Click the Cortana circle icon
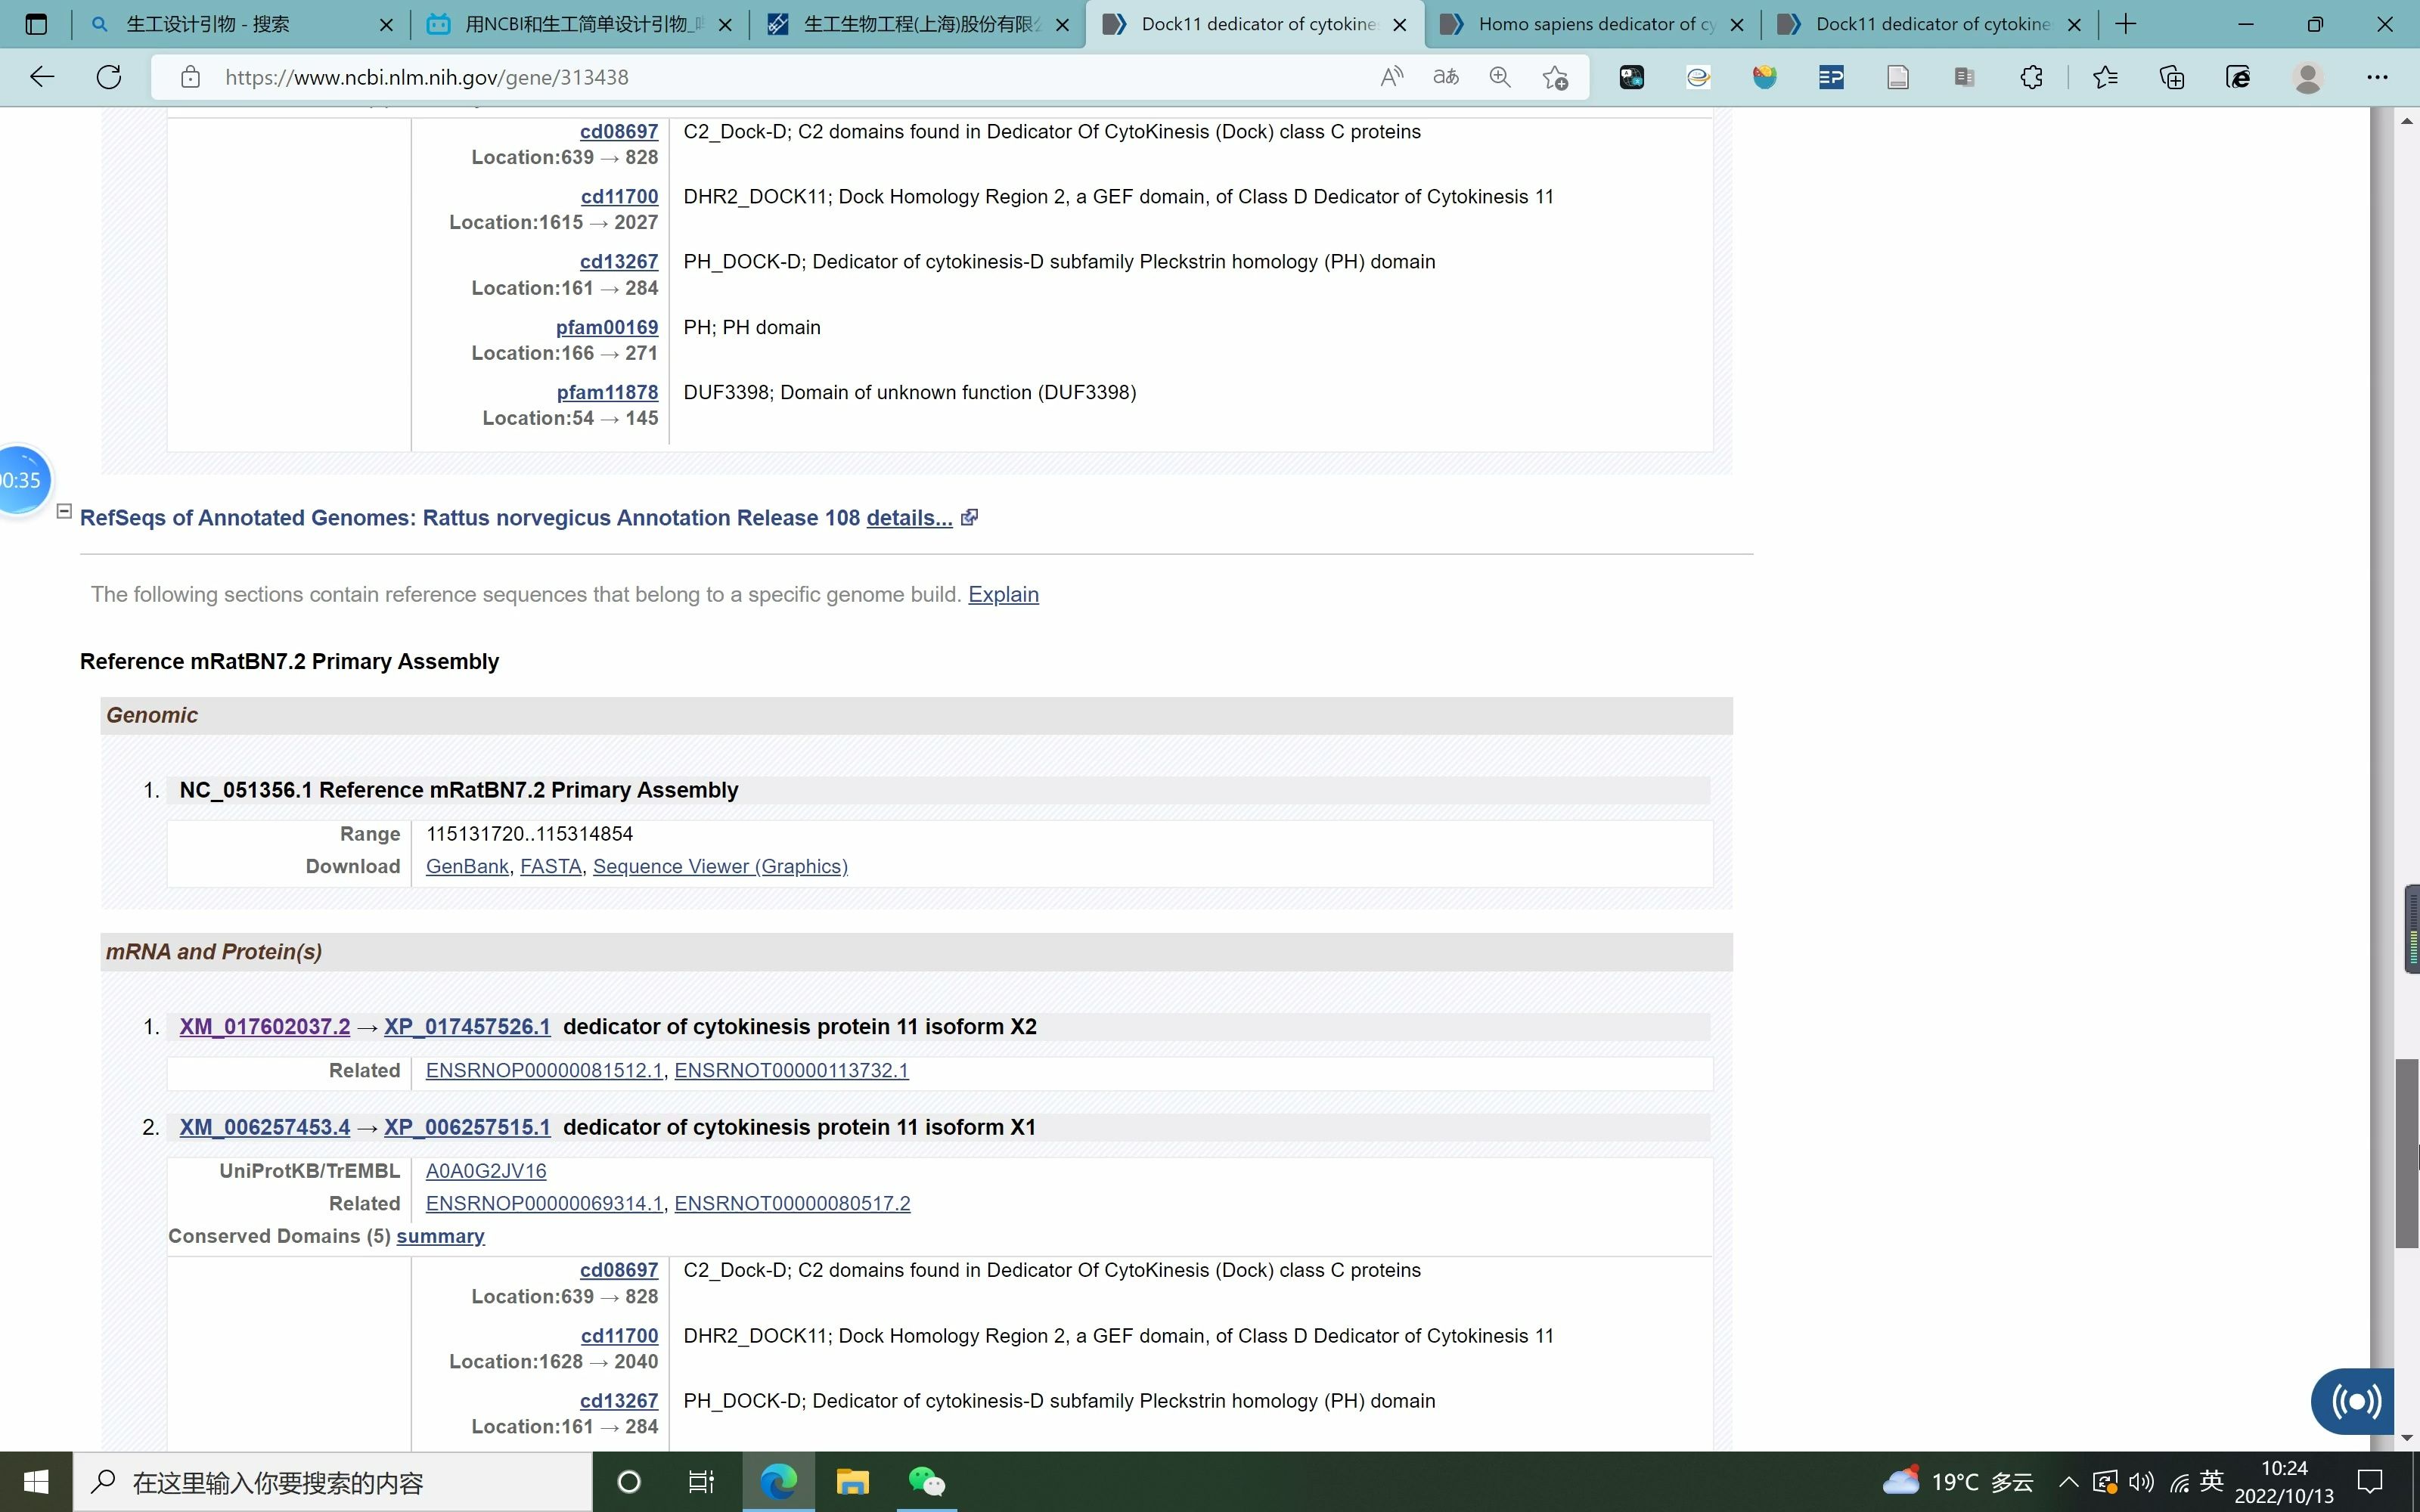This screenshot has height=1512, width=2420. click(629, 1481)
